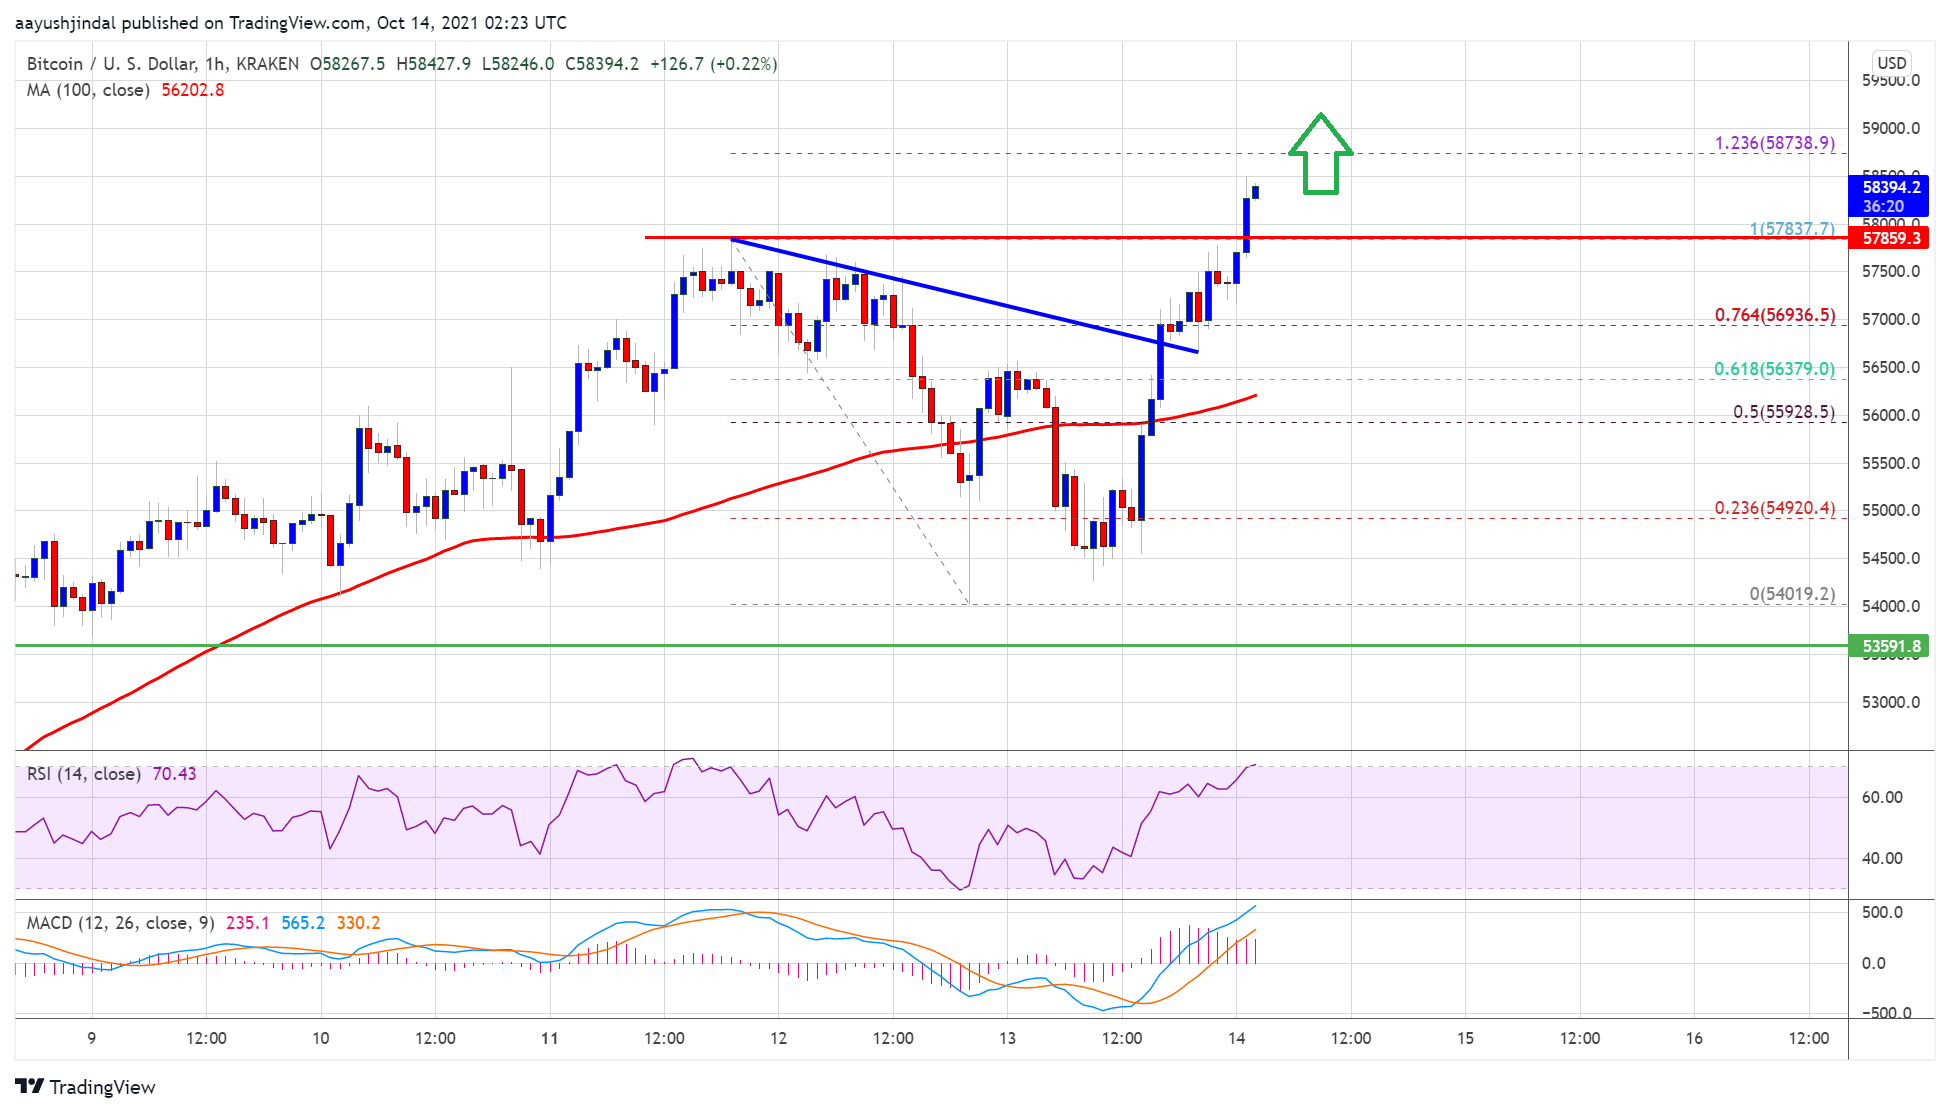Click the USD currency label button
The width and height of the screenshot is (1950, 1113).
point(1891,62)
